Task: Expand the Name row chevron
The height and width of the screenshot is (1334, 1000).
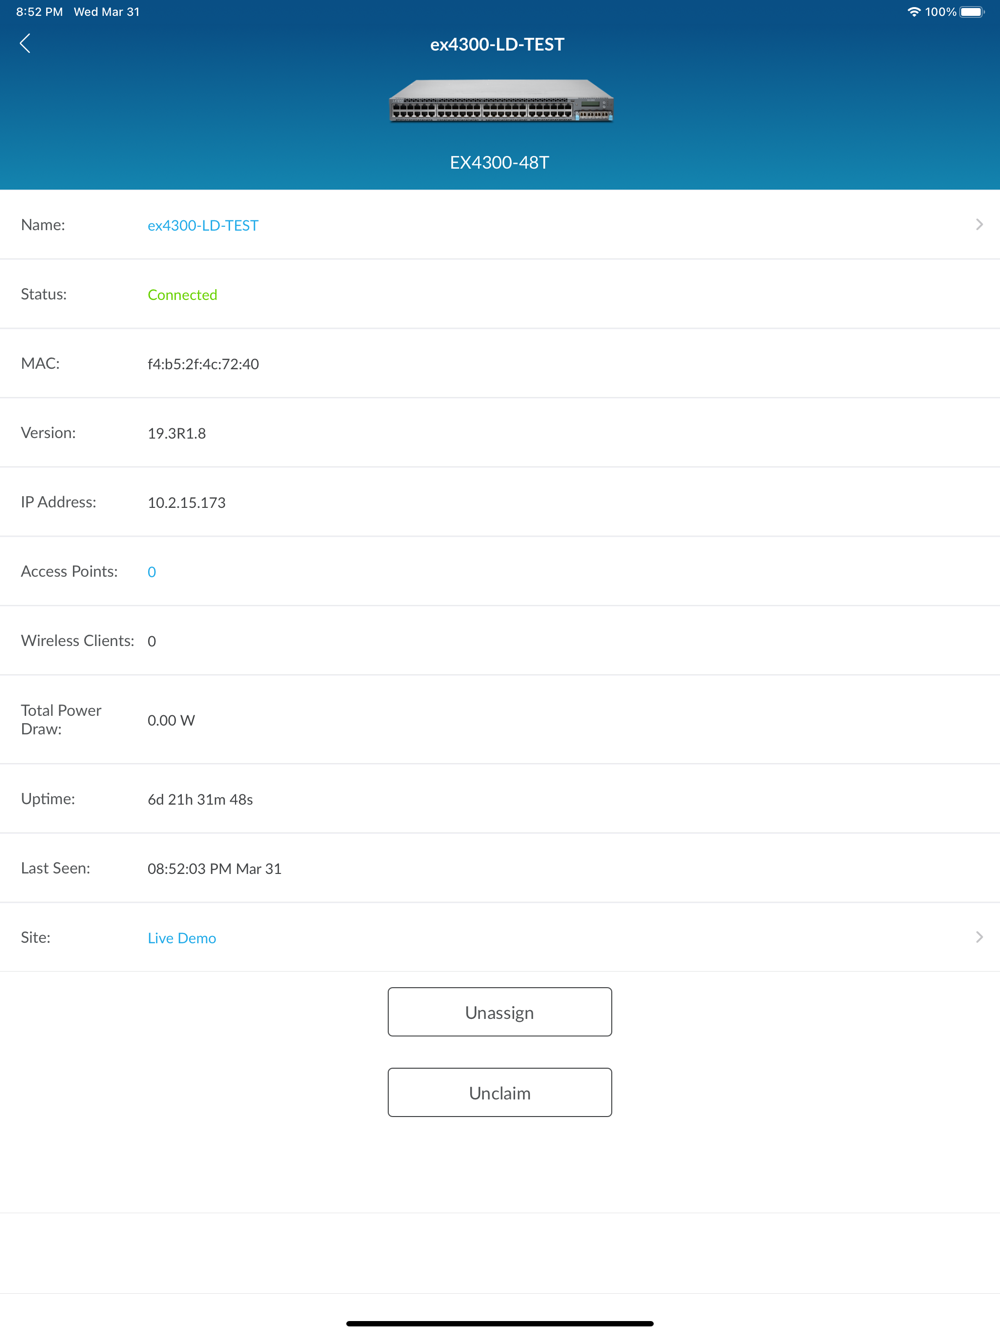Action: tap(979, 225)
